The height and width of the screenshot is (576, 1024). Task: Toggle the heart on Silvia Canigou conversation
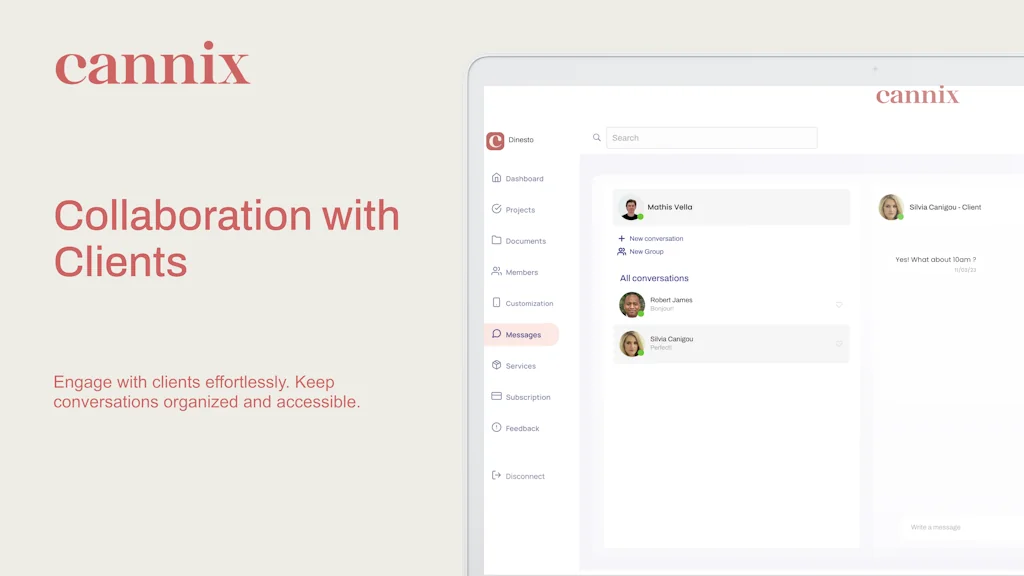[839, 343]
